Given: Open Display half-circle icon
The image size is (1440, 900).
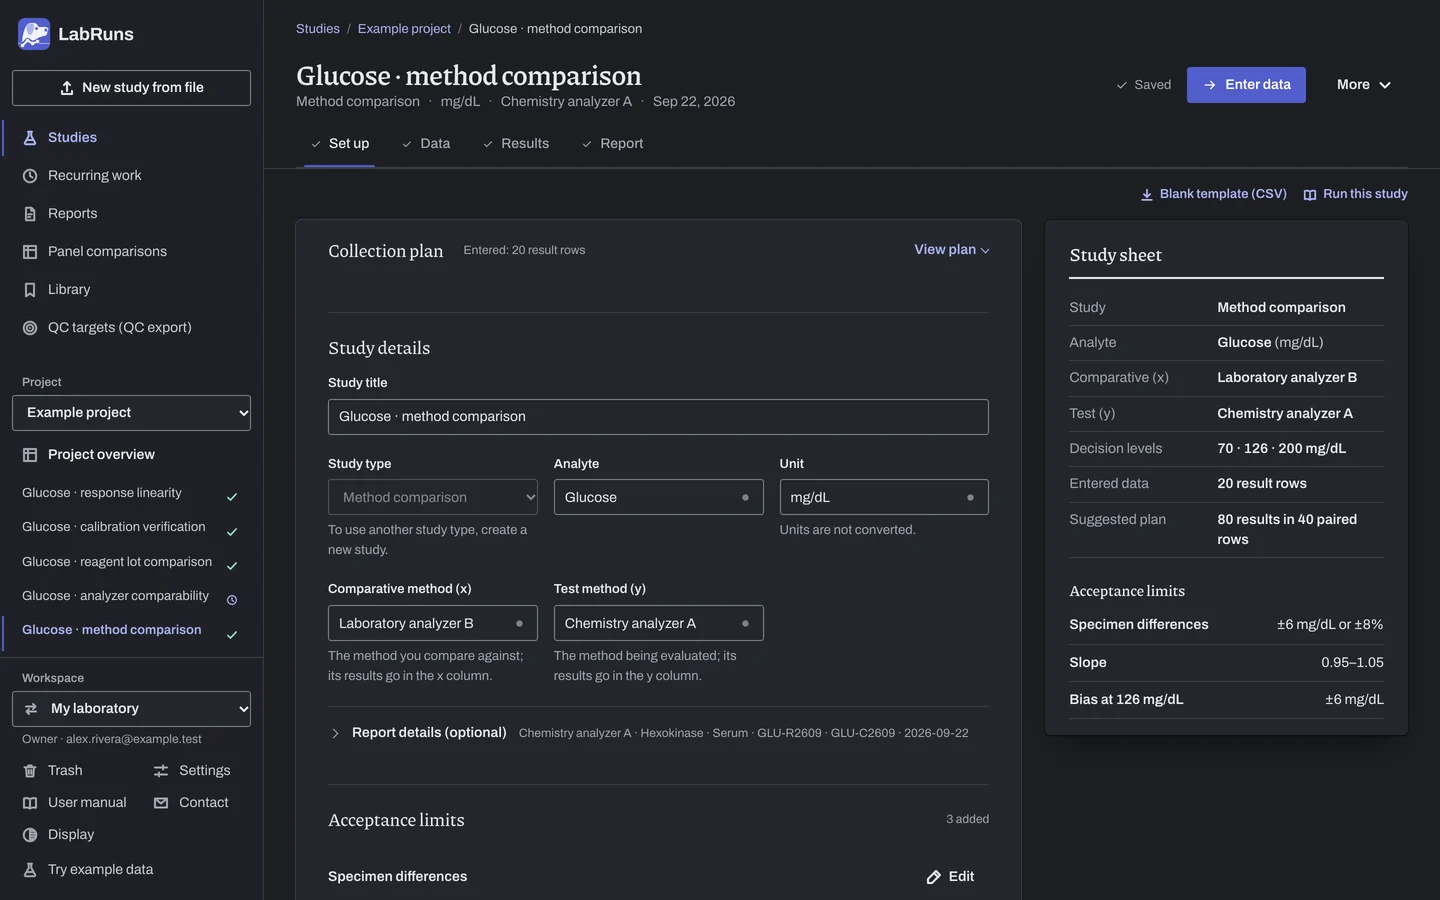Looking at the screenshot, I should [x=30, y=835].
